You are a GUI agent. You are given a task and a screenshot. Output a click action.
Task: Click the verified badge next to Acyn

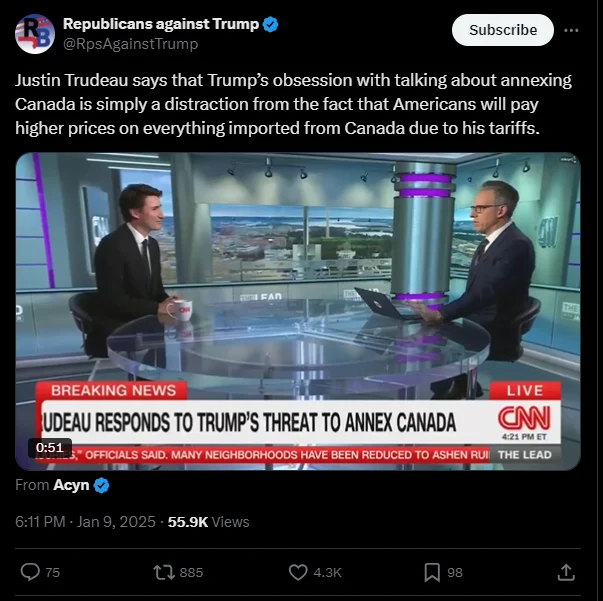(x=102, y=485)
